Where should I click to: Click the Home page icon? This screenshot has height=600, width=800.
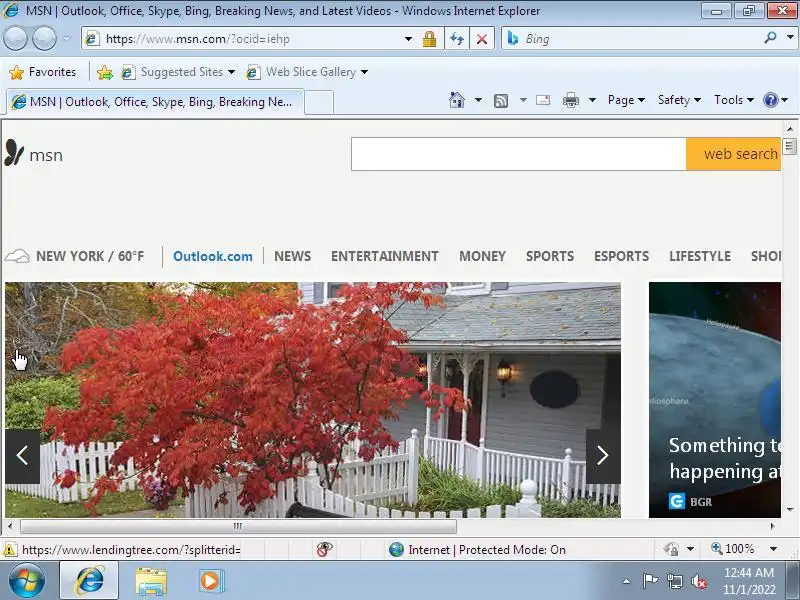(457, 100)
